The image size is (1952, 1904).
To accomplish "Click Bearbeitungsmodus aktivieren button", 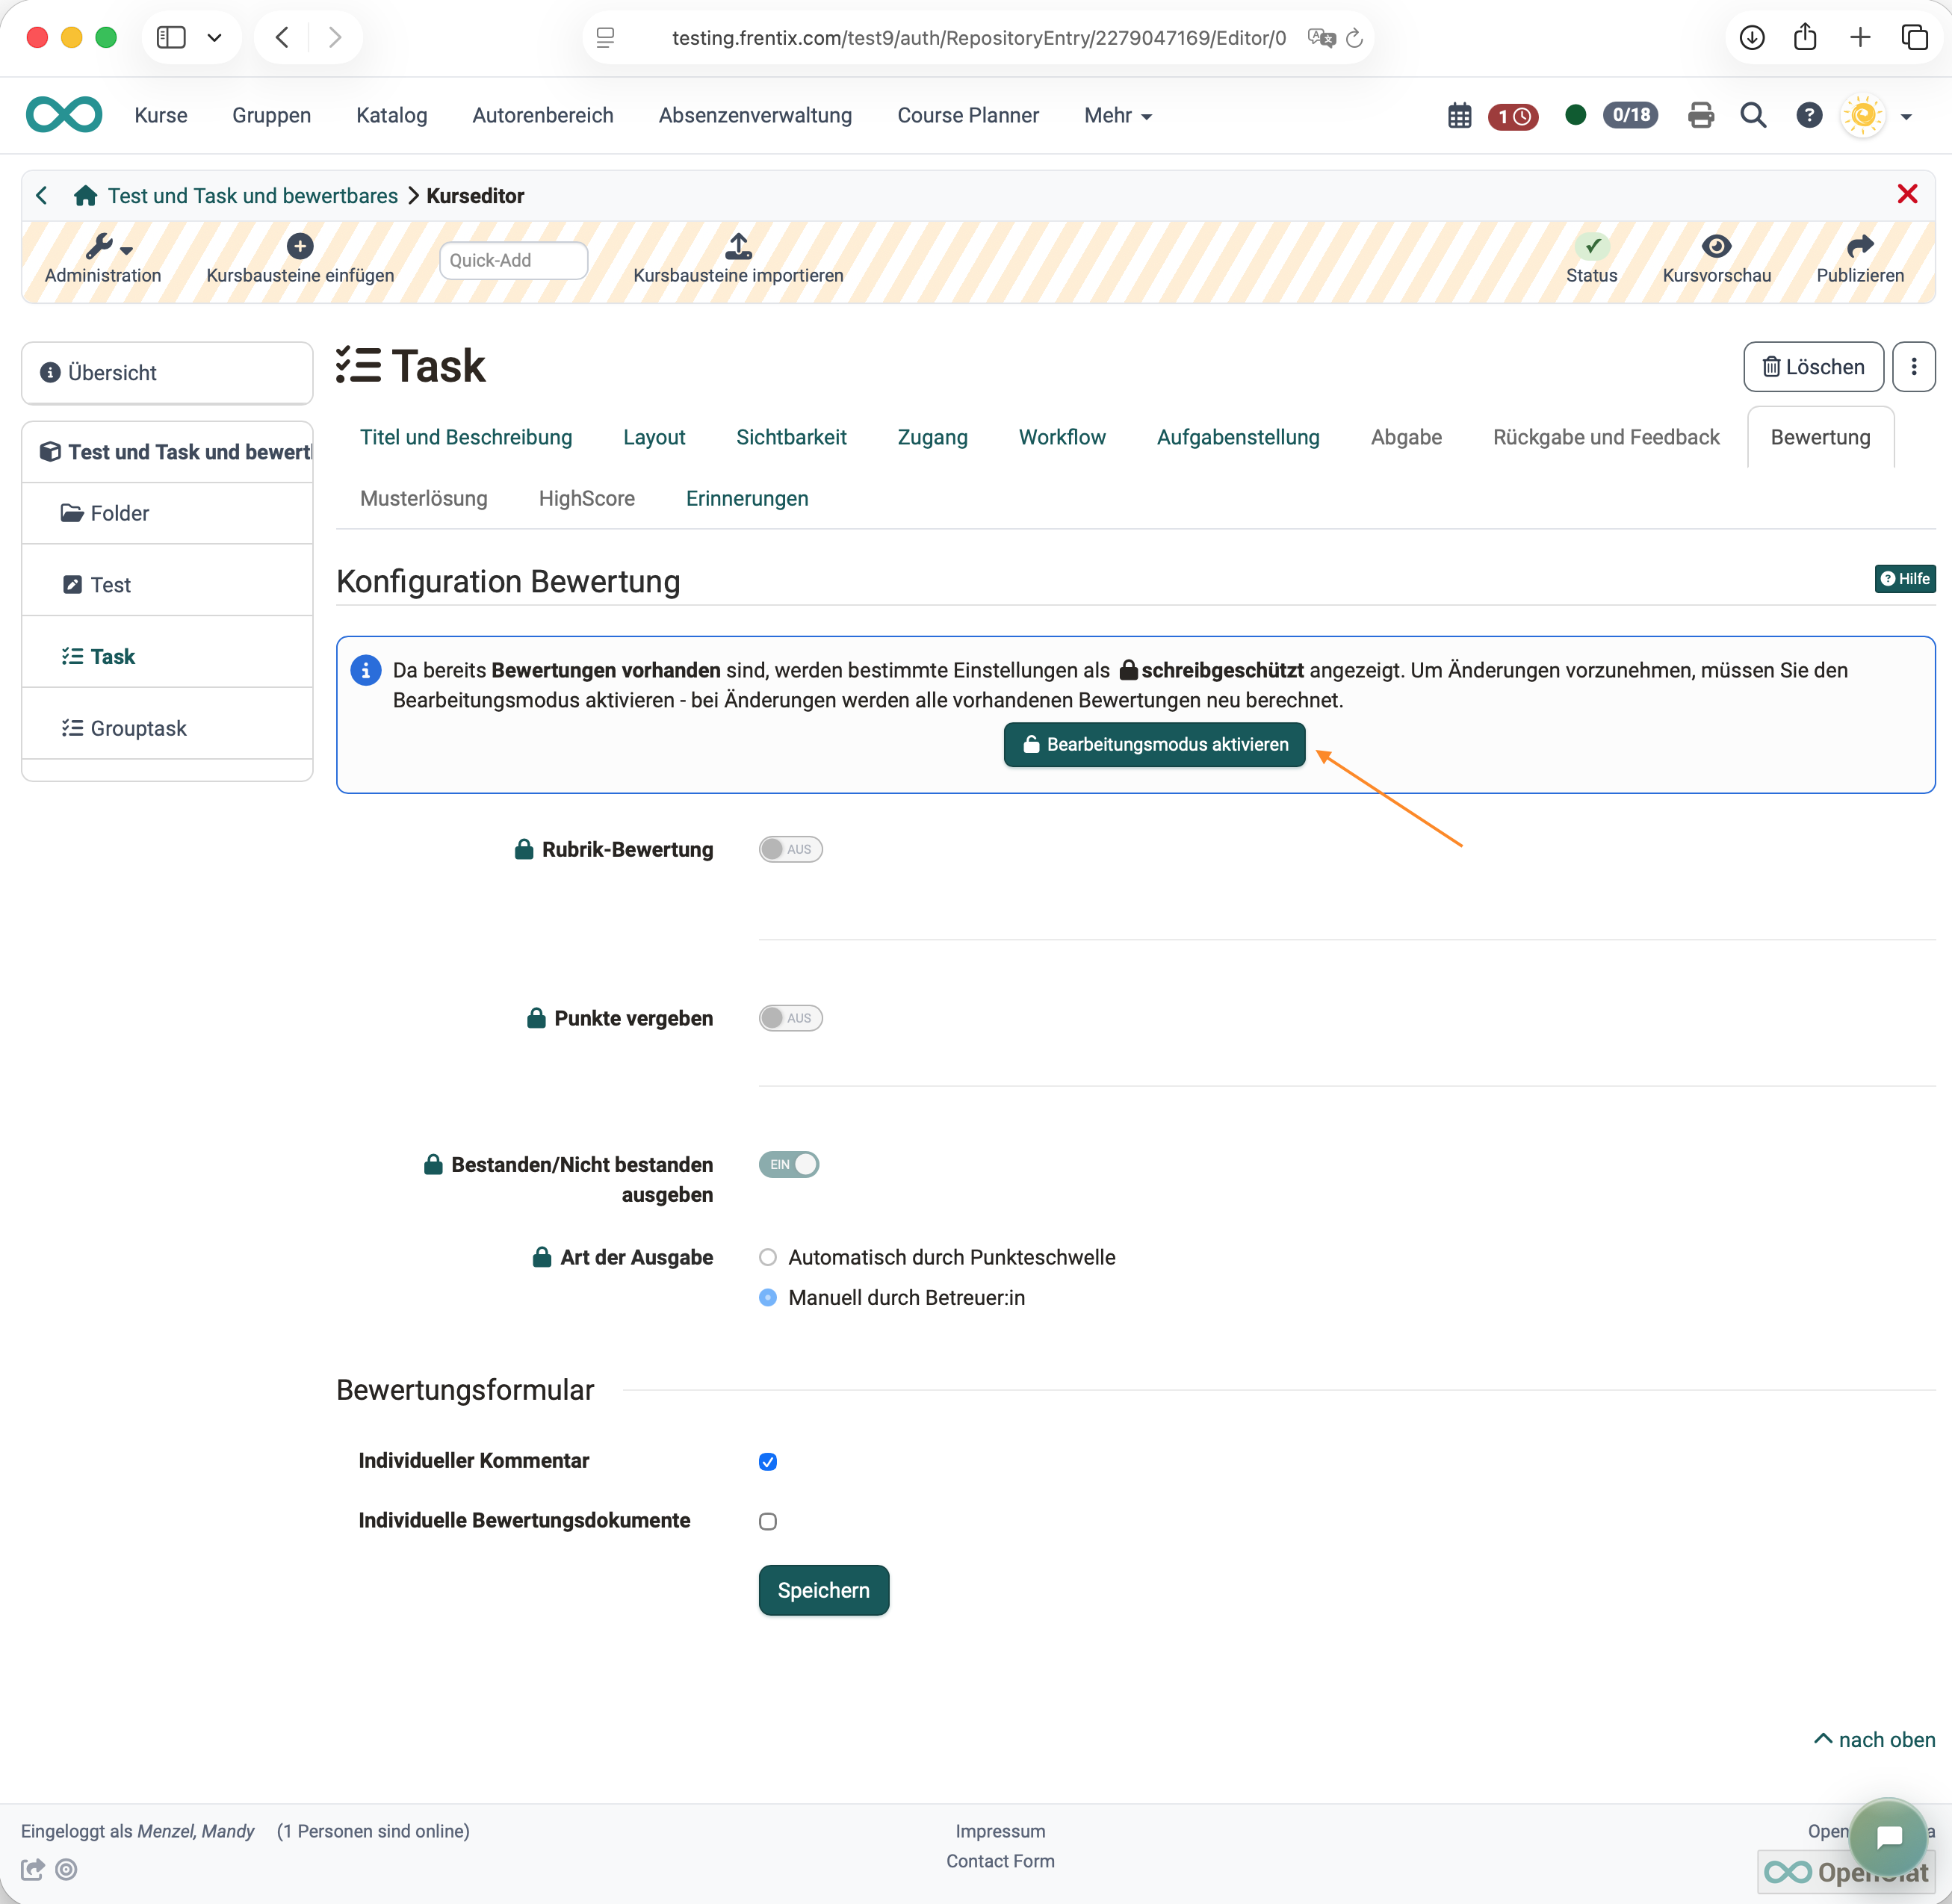I will click(x=1154, y=745).
